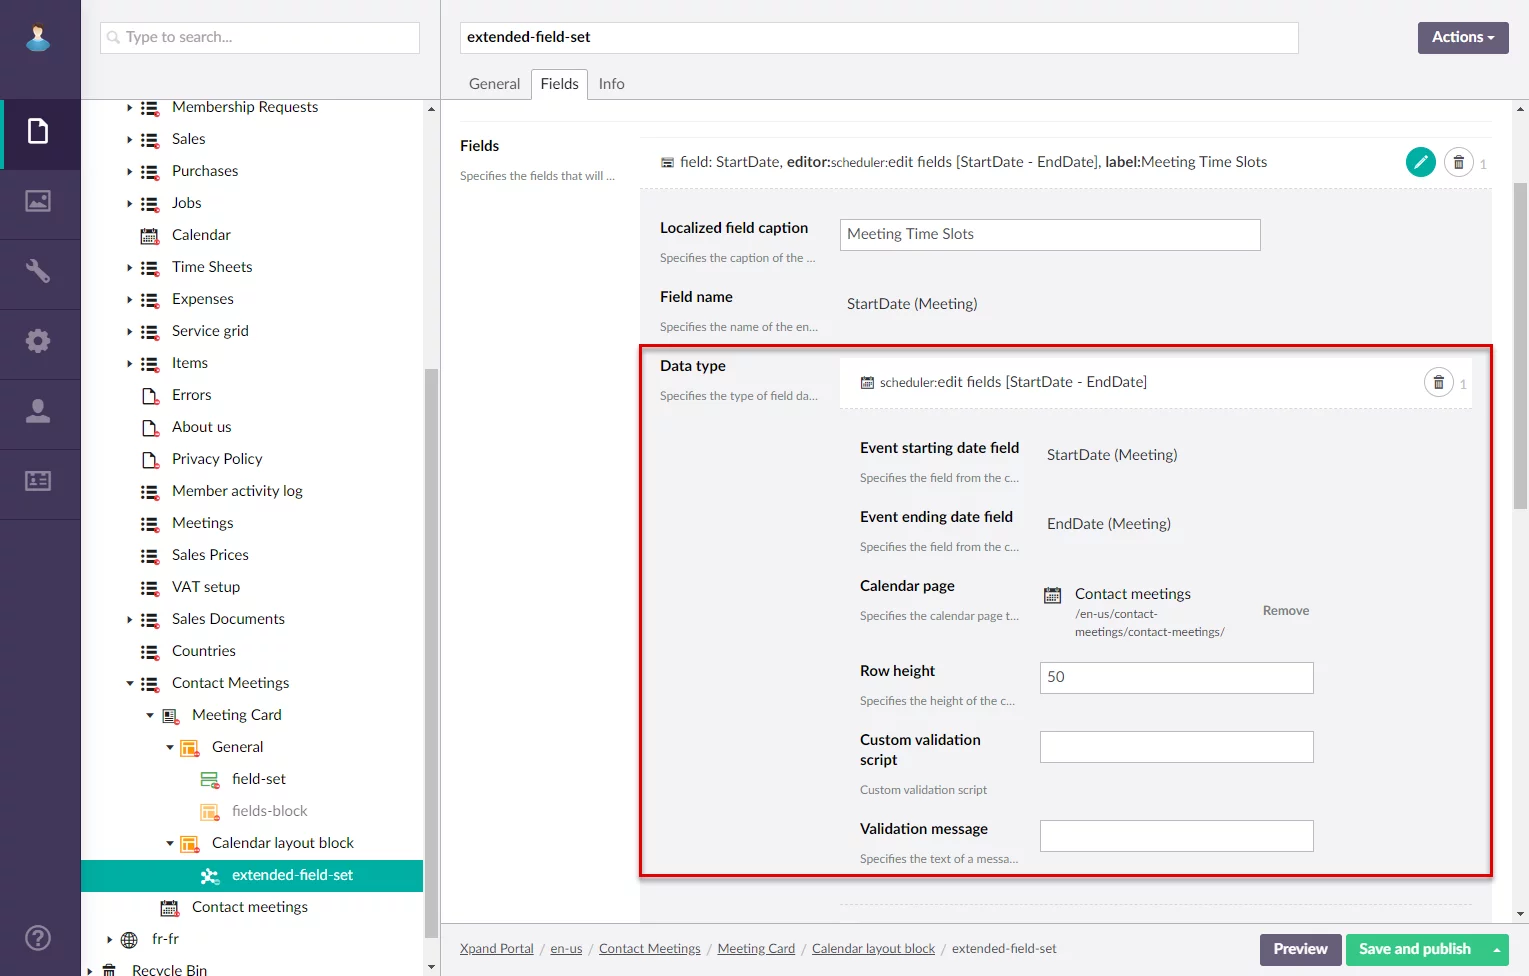
Task: Switch to the Info tab
Action: click(611, 84)
